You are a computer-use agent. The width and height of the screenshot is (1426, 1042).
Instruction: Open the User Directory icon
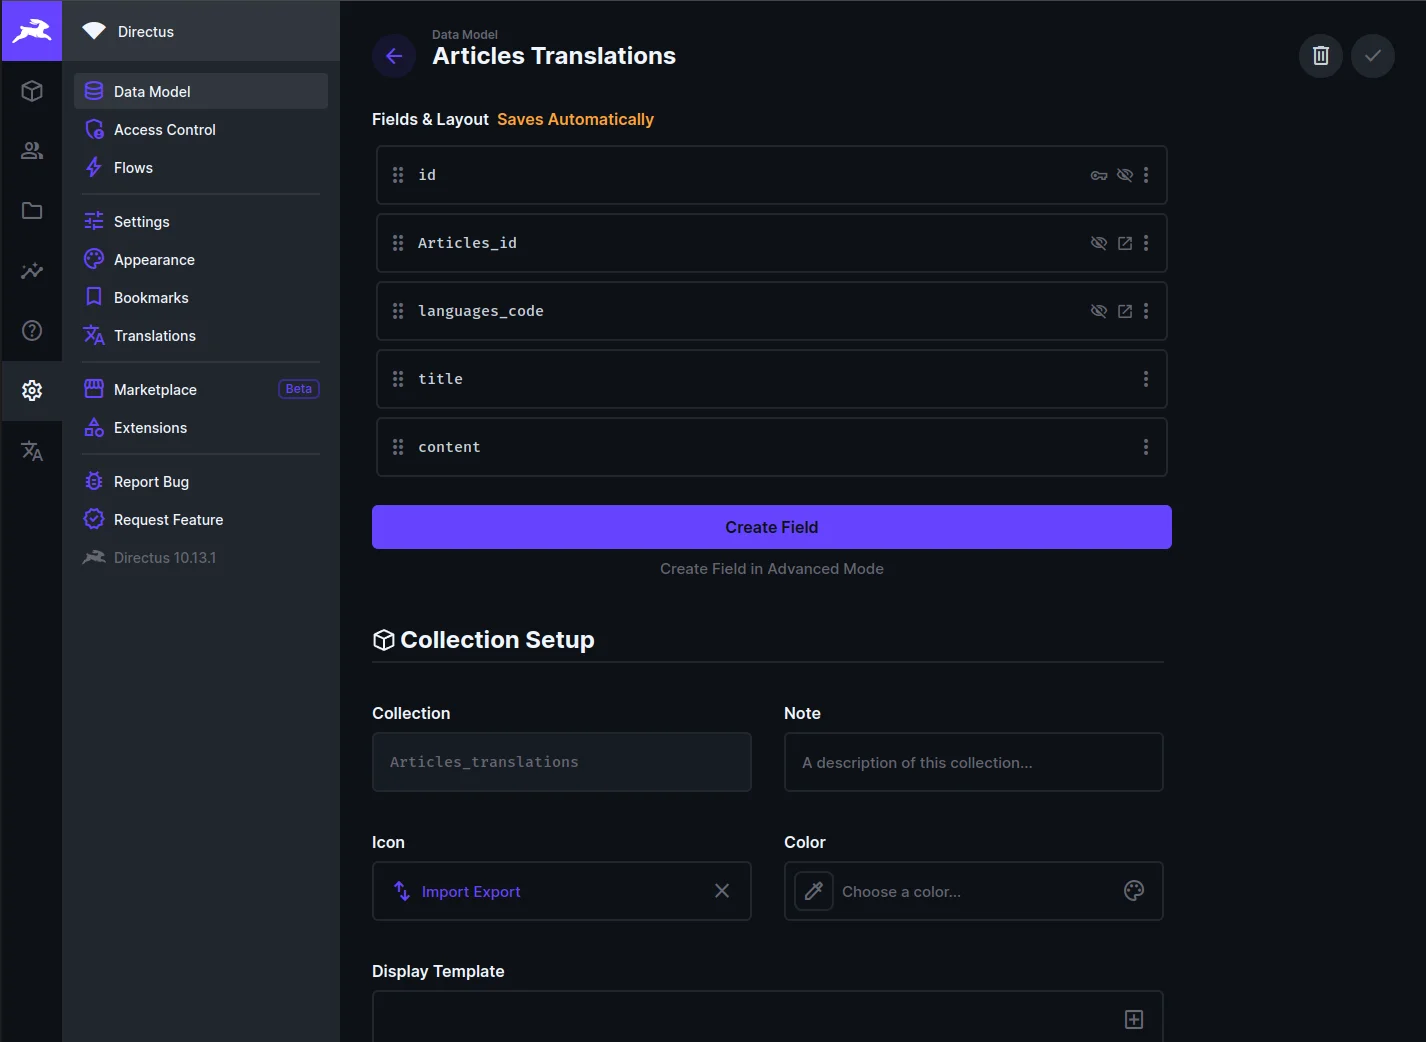coord(32,151)
